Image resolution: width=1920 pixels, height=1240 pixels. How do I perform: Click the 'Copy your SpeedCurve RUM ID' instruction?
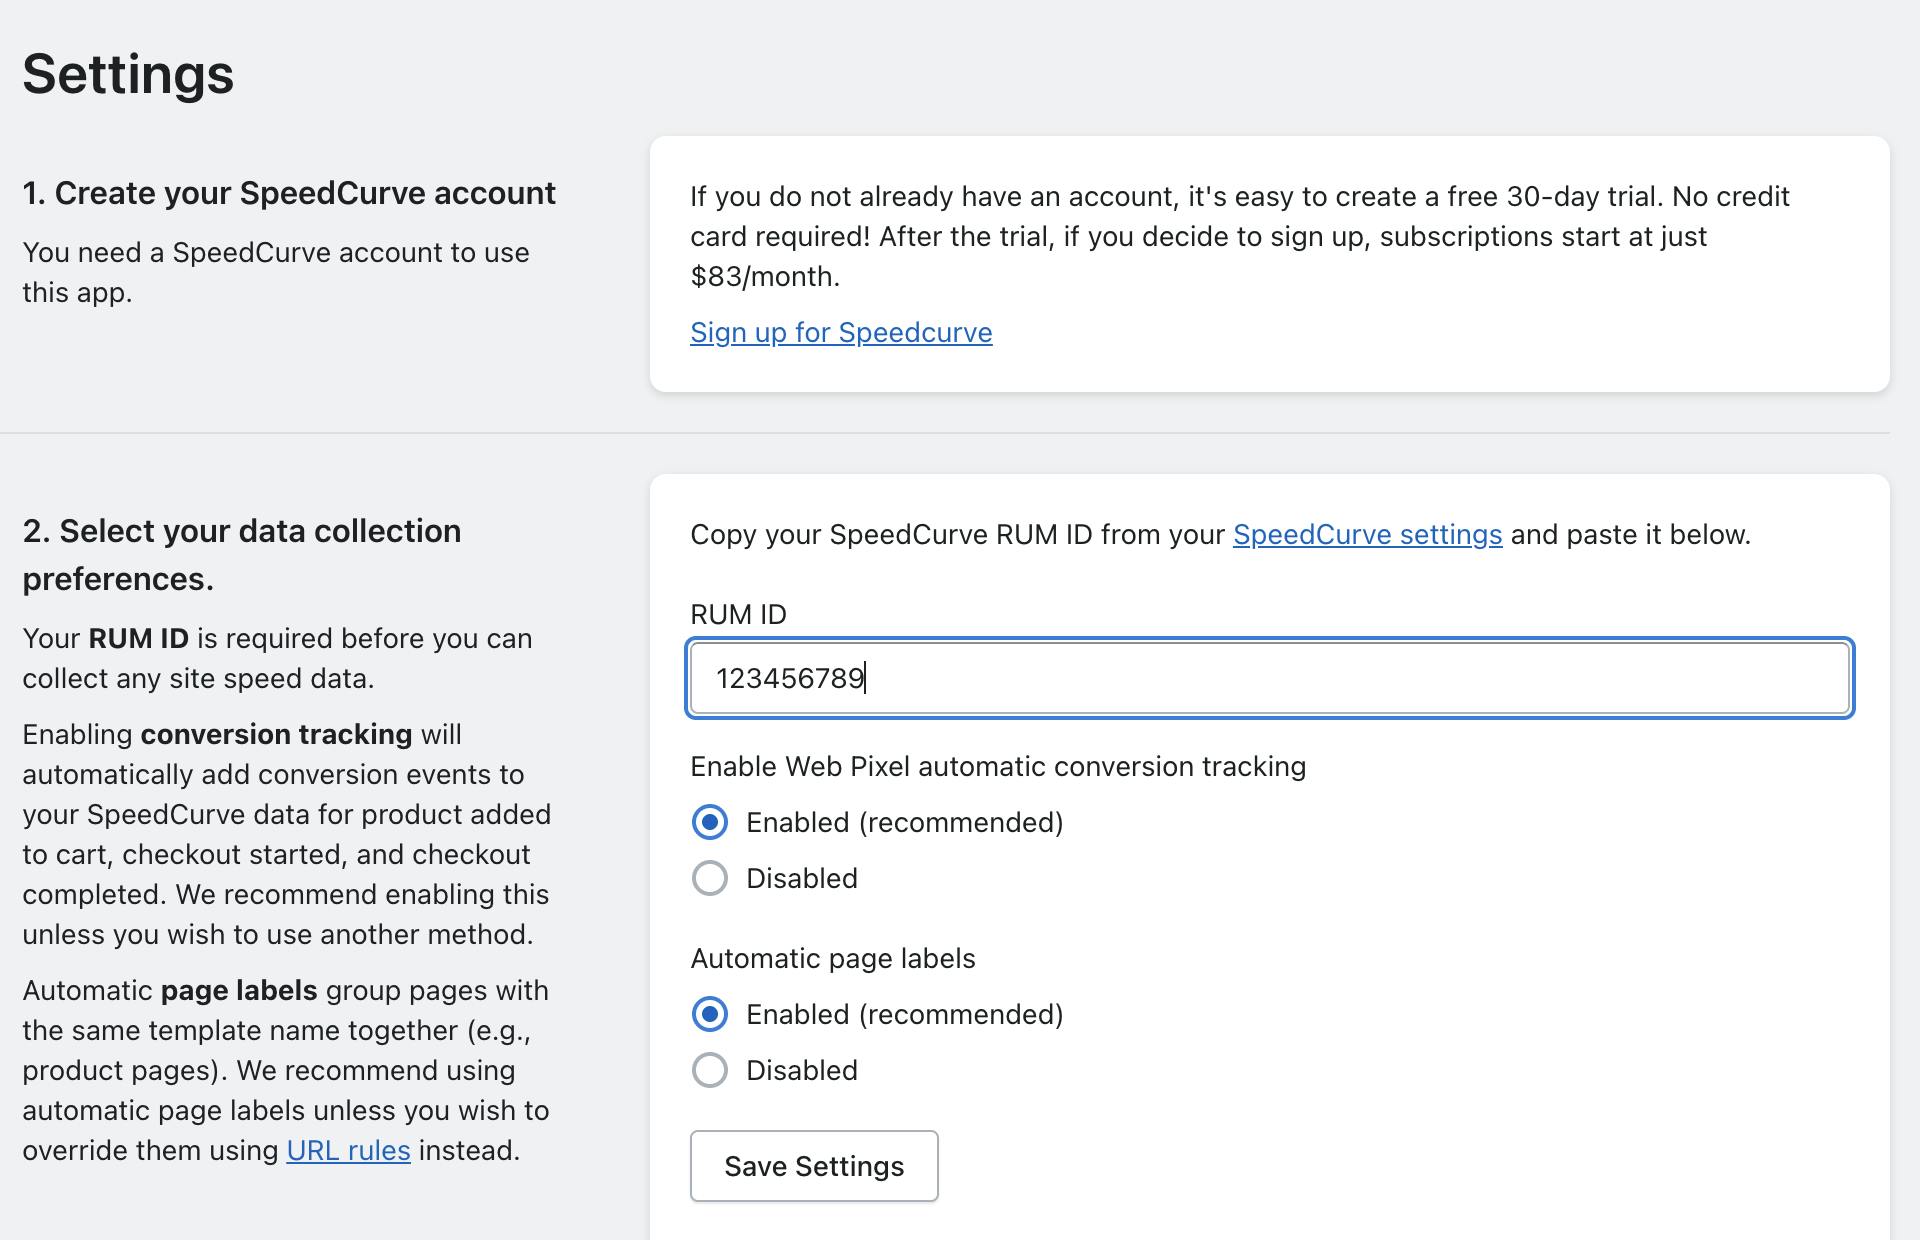click(x=956, y=535)
